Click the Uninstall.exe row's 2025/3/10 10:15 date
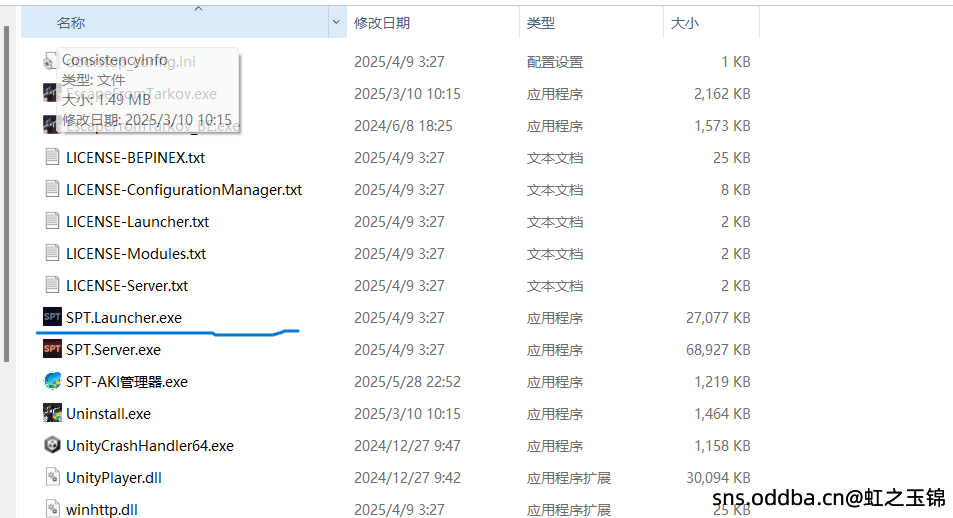The width and height of the screenshot is (953, 518). (407, 414)
